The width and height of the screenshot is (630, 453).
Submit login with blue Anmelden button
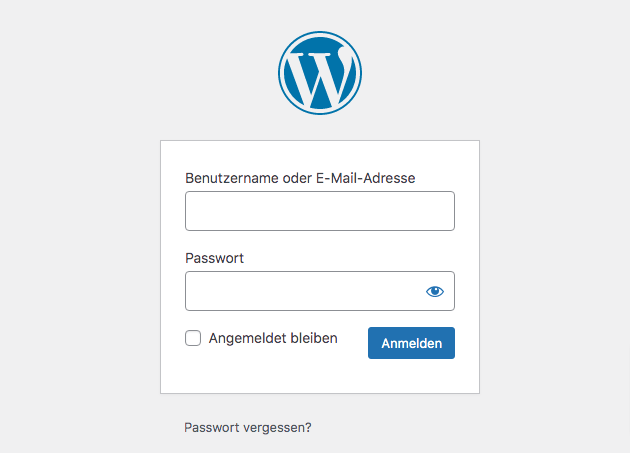[411, 343]
